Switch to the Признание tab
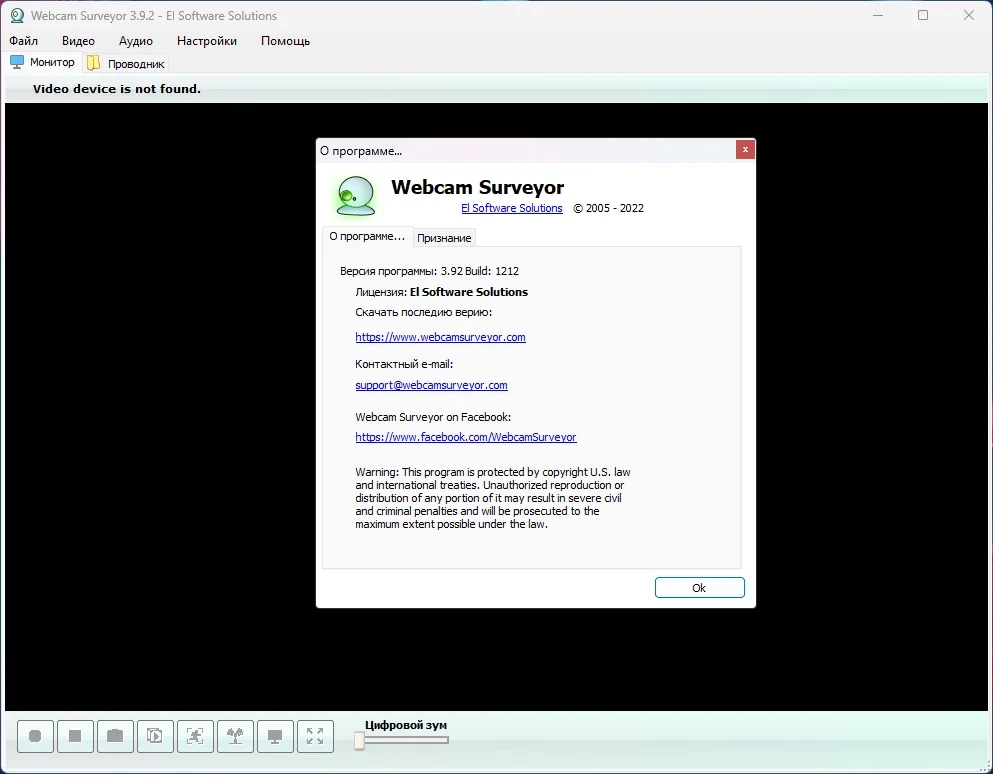 [444, 238]
